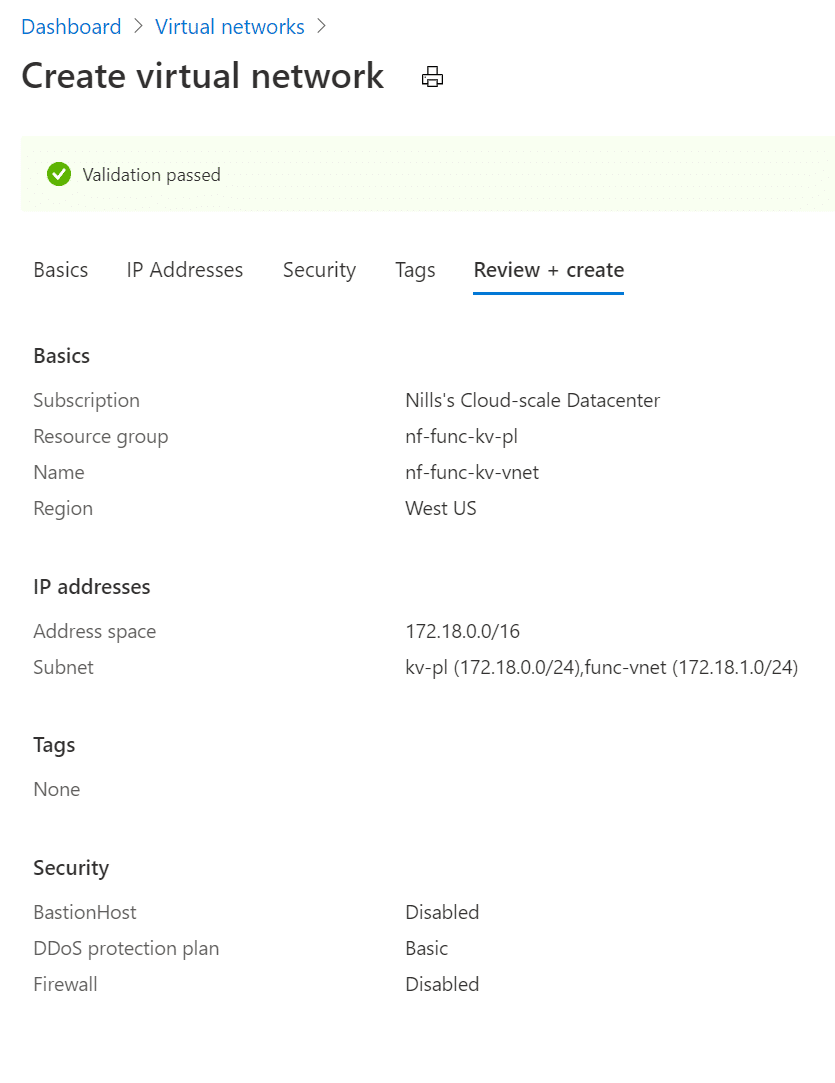
Task: Click the print icon beside the title
Action: point(432,77)
